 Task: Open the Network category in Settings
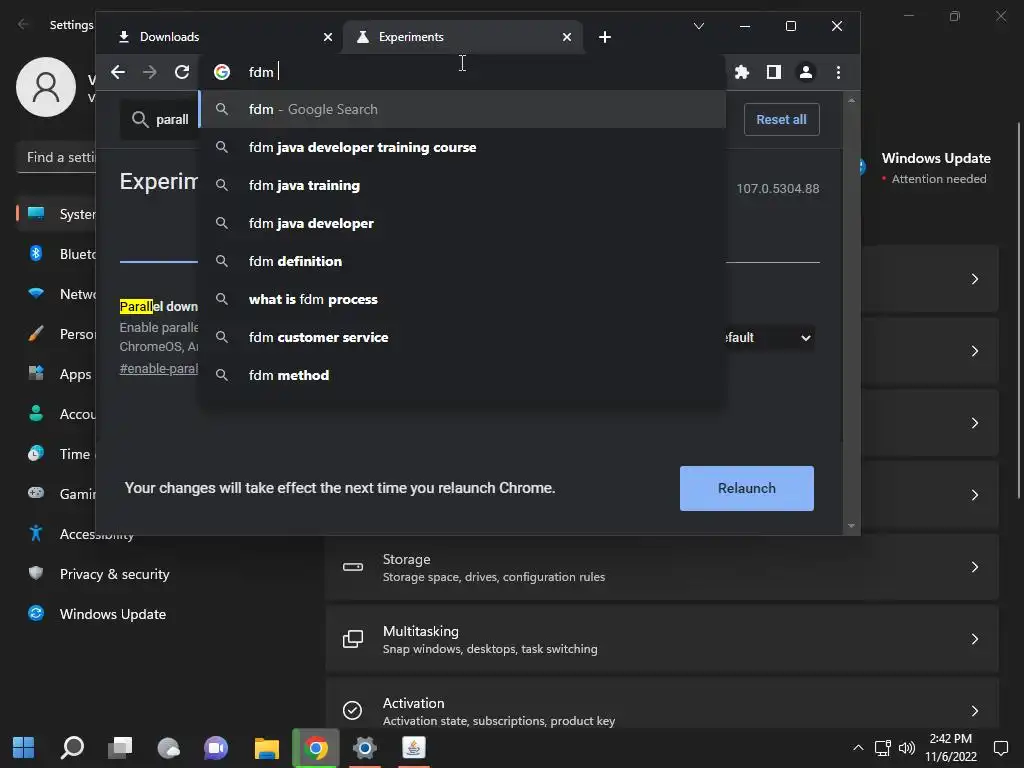(x=57, y=294)
